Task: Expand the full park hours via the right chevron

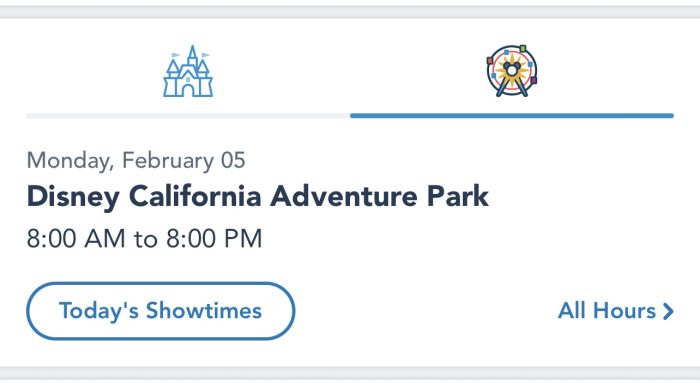Action: click(668, 311)
